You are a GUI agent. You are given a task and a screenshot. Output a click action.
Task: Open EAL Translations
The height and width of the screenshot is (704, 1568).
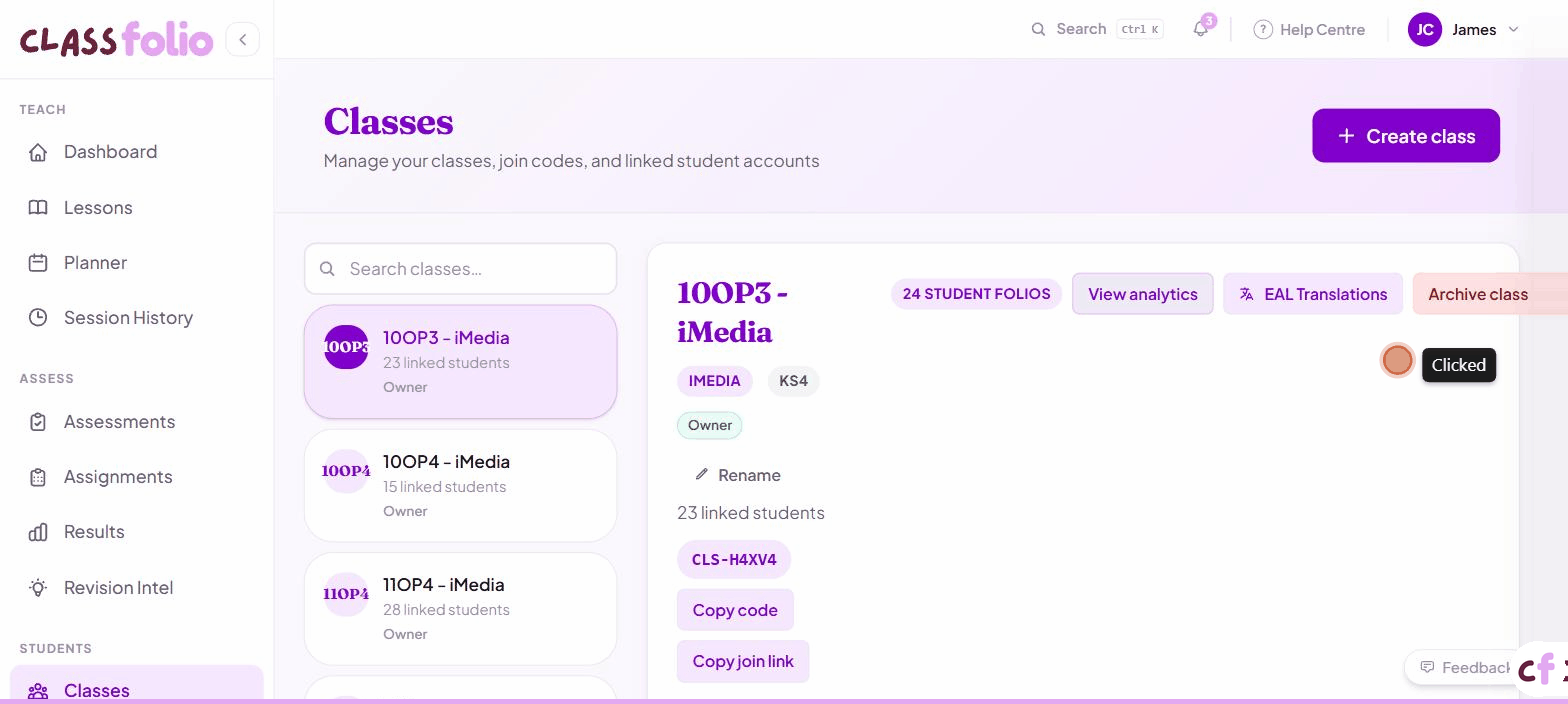click(x=1312, y=294)
